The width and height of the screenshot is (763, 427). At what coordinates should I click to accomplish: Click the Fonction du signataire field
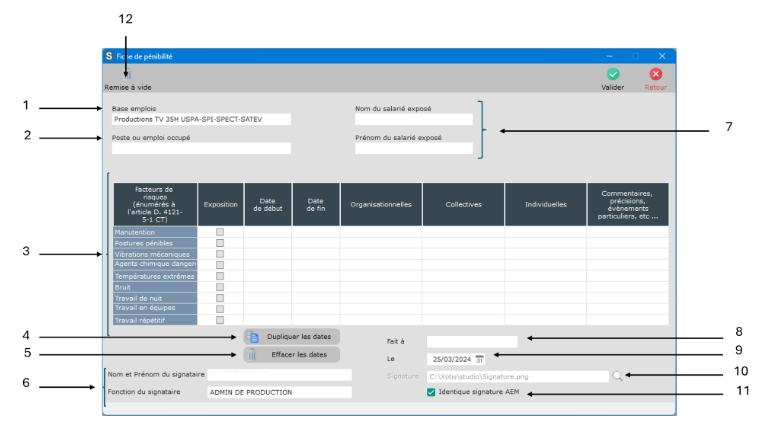279,393
